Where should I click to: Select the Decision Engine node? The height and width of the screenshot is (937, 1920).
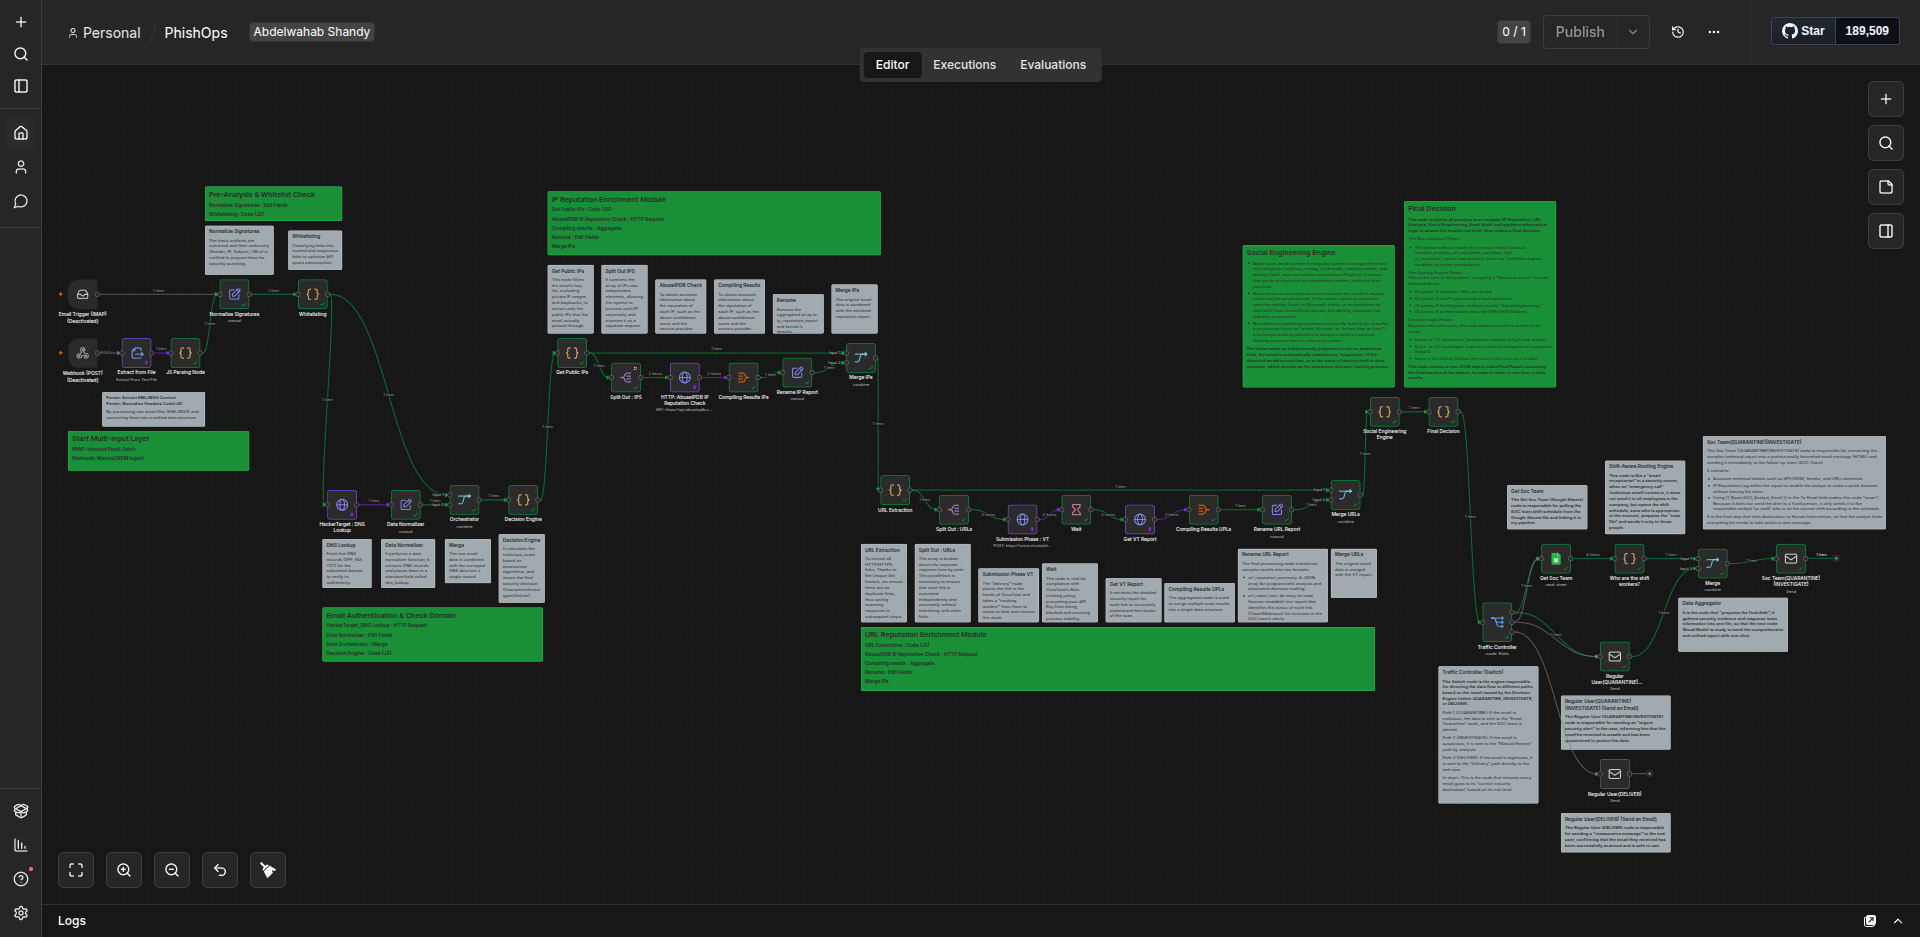[x=523, y=499]
